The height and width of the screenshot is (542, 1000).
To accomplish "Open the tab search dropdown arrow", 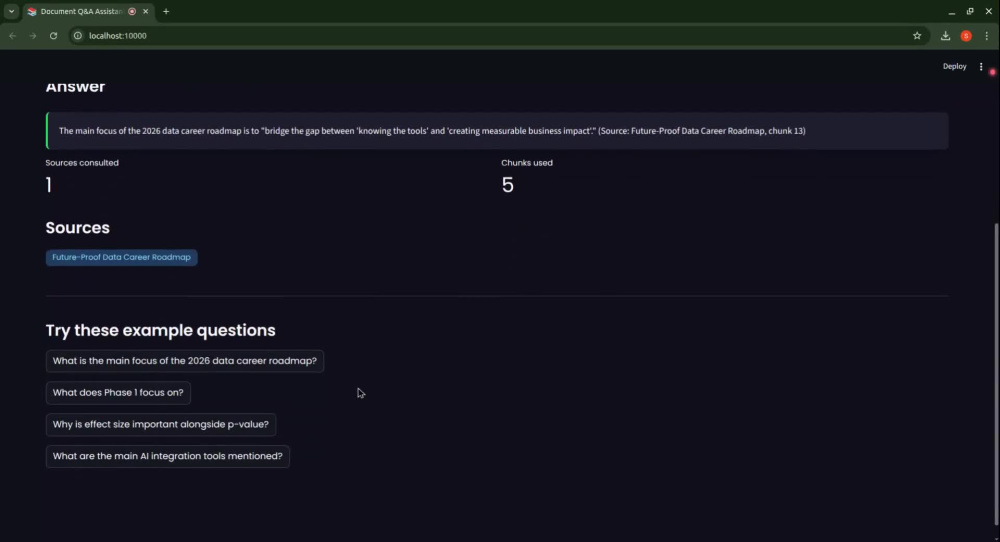I will click(x=11, y=11).
